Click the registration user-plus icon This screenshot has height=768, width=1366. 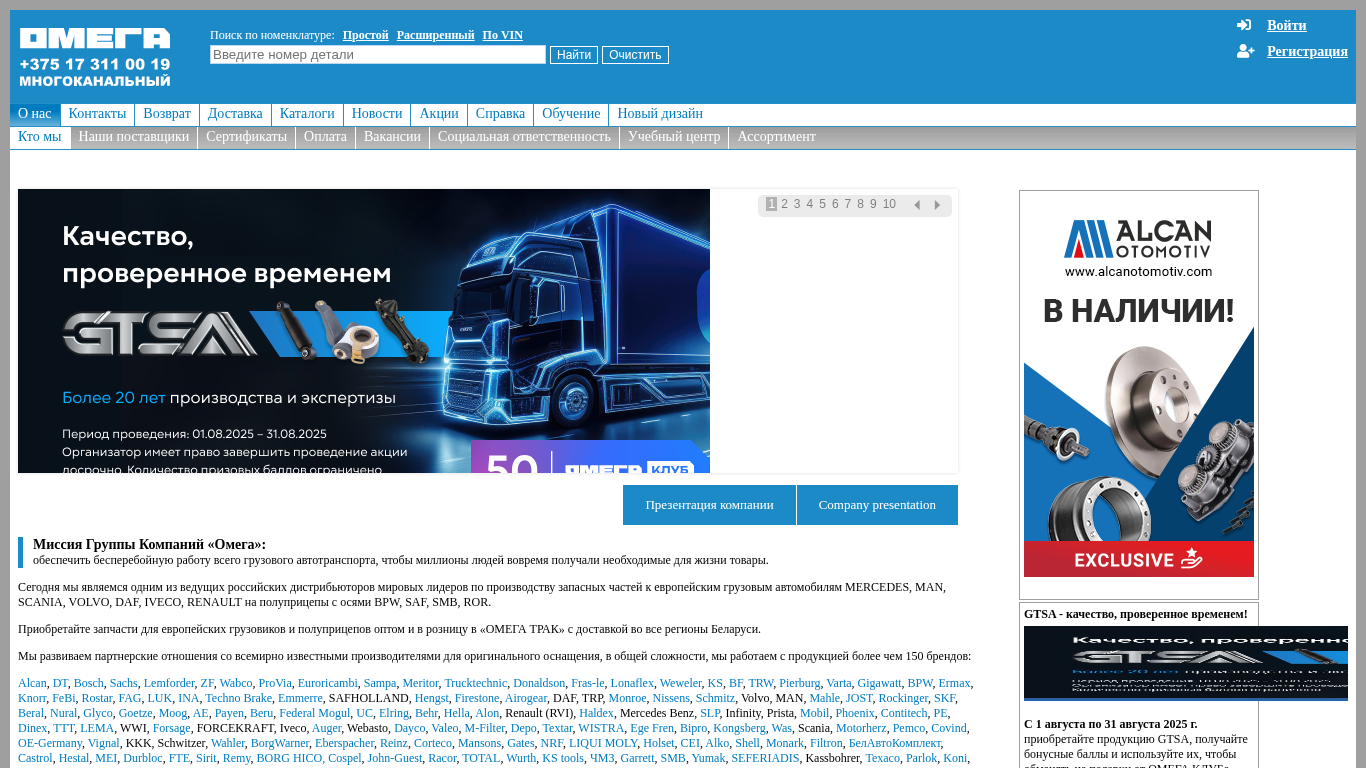[1245, 51]
